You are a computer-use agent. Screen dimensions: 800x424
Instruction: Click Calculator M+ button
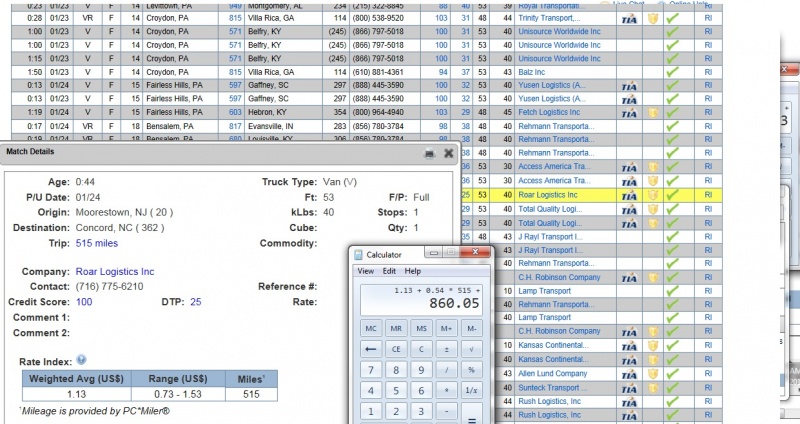446,329
